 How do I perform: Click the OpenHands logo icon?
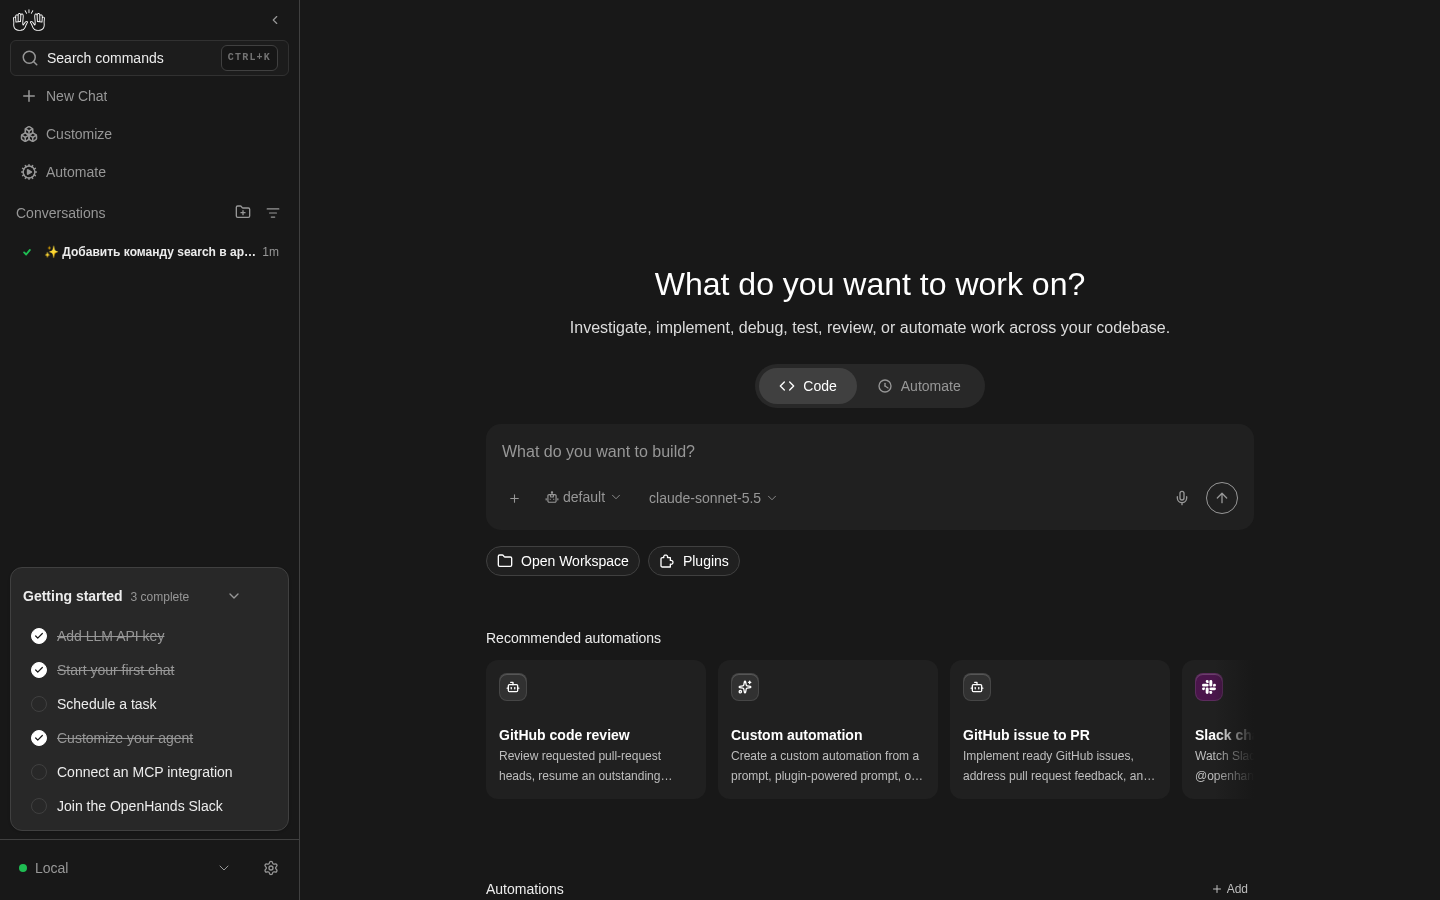(29, 20)
